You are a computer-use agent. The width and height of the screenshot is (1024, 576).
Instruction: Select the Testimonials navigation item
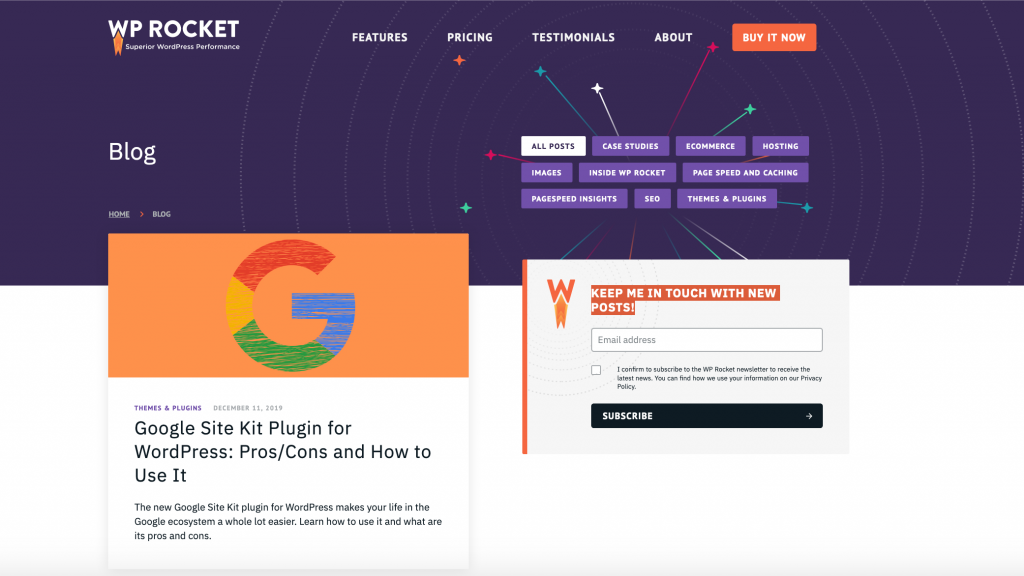[x=573, y=37]
